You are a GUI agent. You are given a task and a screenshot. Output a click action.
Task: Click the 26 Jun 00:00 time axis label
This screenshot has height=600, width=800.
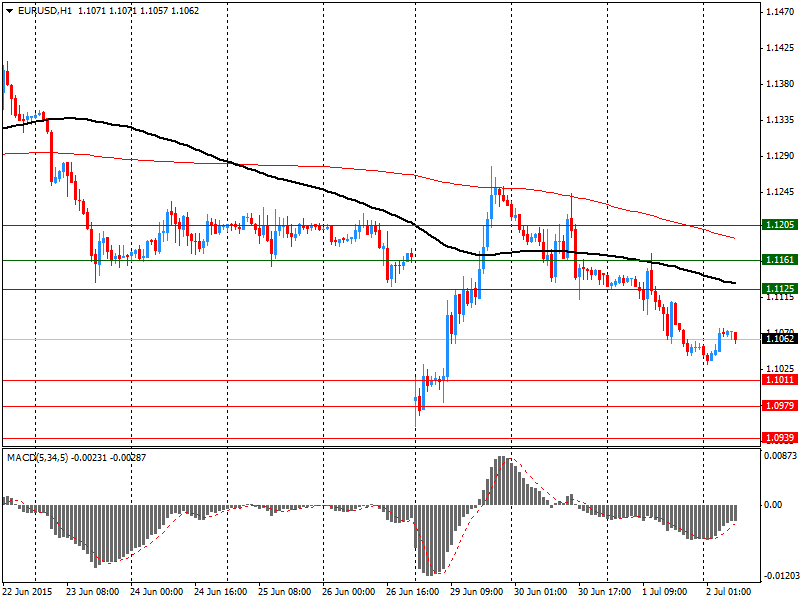(349, 592)
